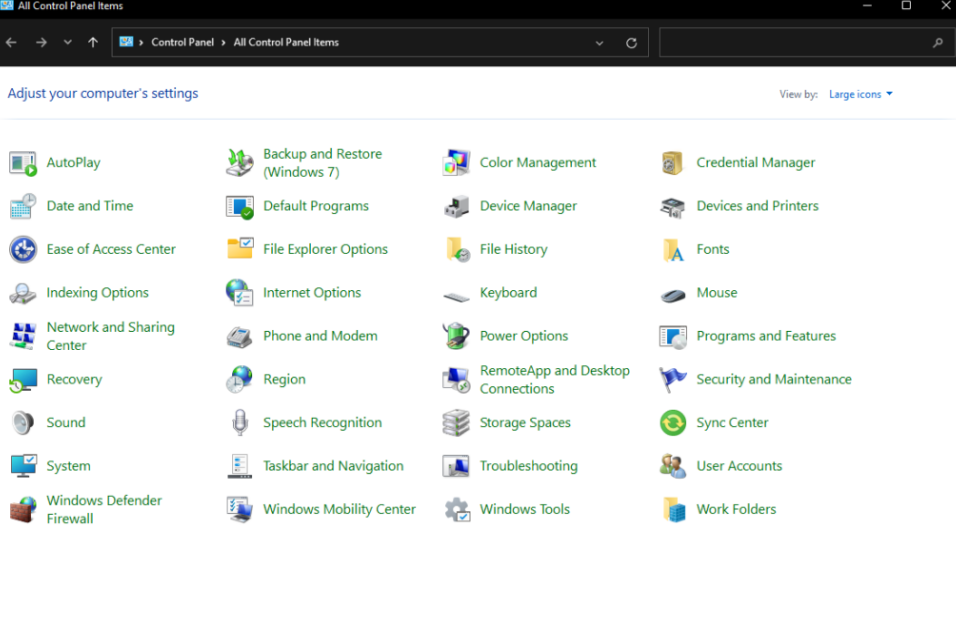Open the Sound speaker icon

coord(22,423)
